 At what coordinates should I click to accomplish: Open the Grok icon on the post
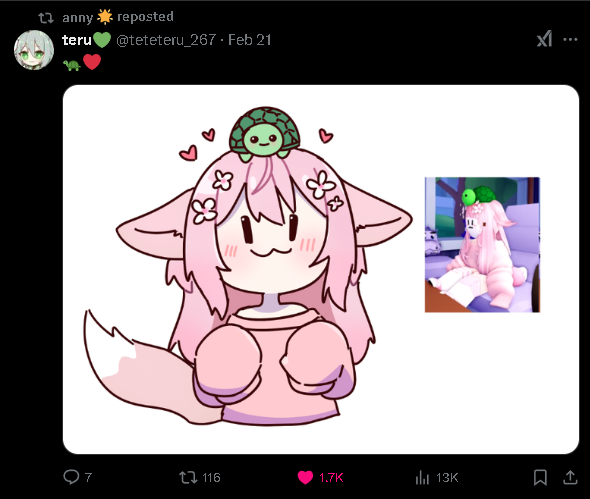[544, 39]
